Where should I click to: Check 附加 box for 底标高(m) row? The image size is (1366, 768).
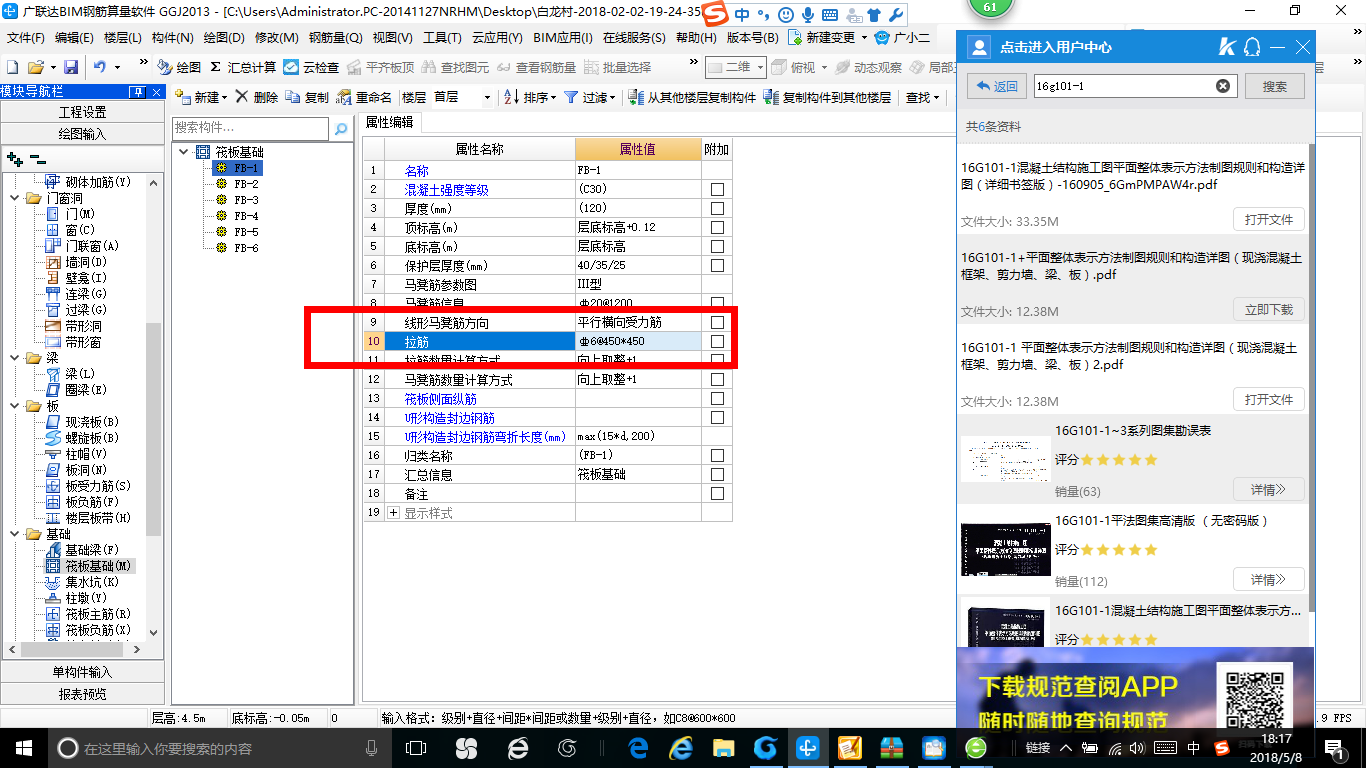click(717, 246)
